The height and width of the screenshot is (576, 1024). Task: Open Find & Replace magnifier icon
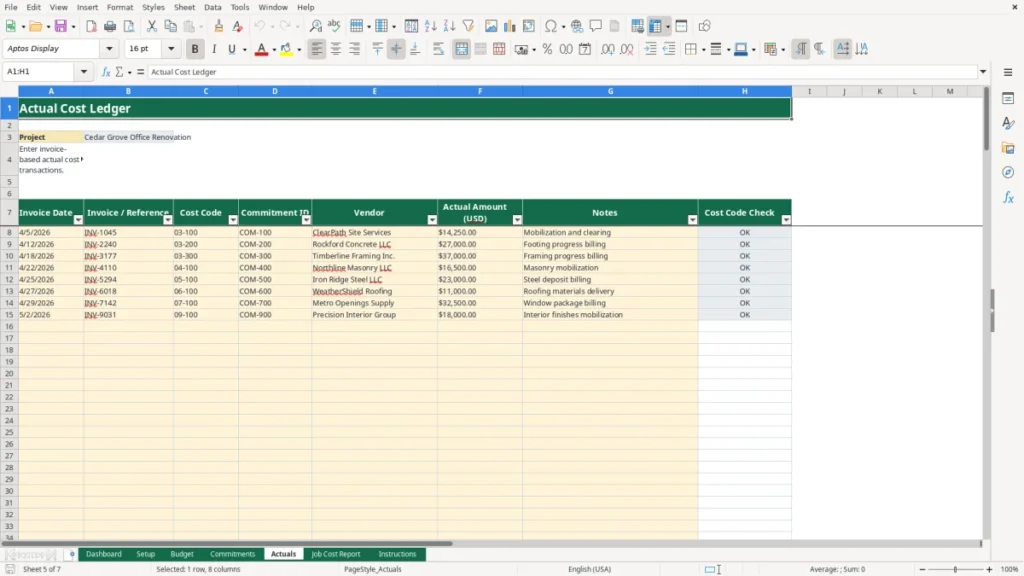coord(315,26)
